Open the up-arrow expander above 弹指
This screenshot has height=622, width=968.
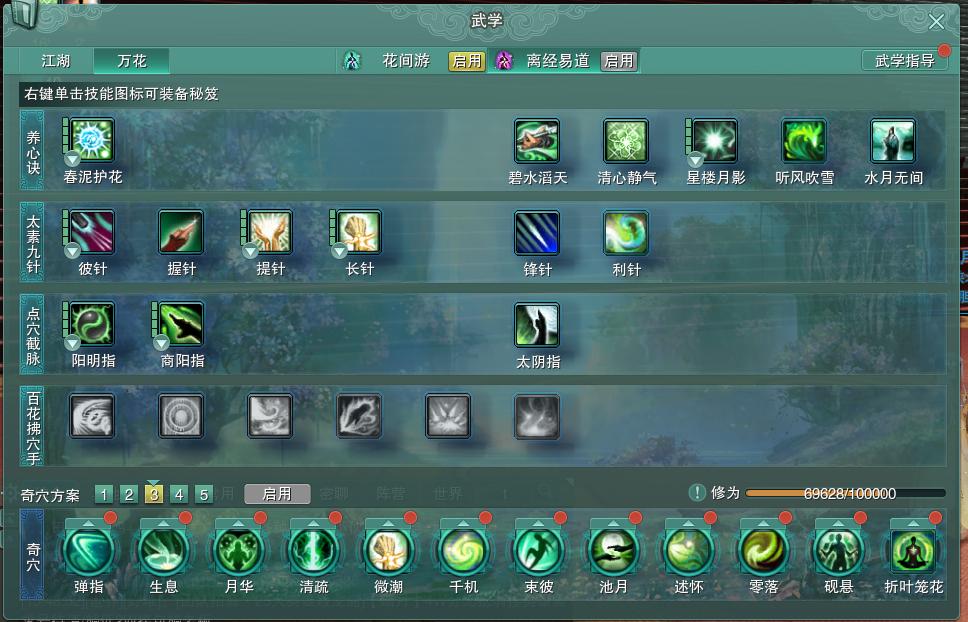[x=89, y=523]
